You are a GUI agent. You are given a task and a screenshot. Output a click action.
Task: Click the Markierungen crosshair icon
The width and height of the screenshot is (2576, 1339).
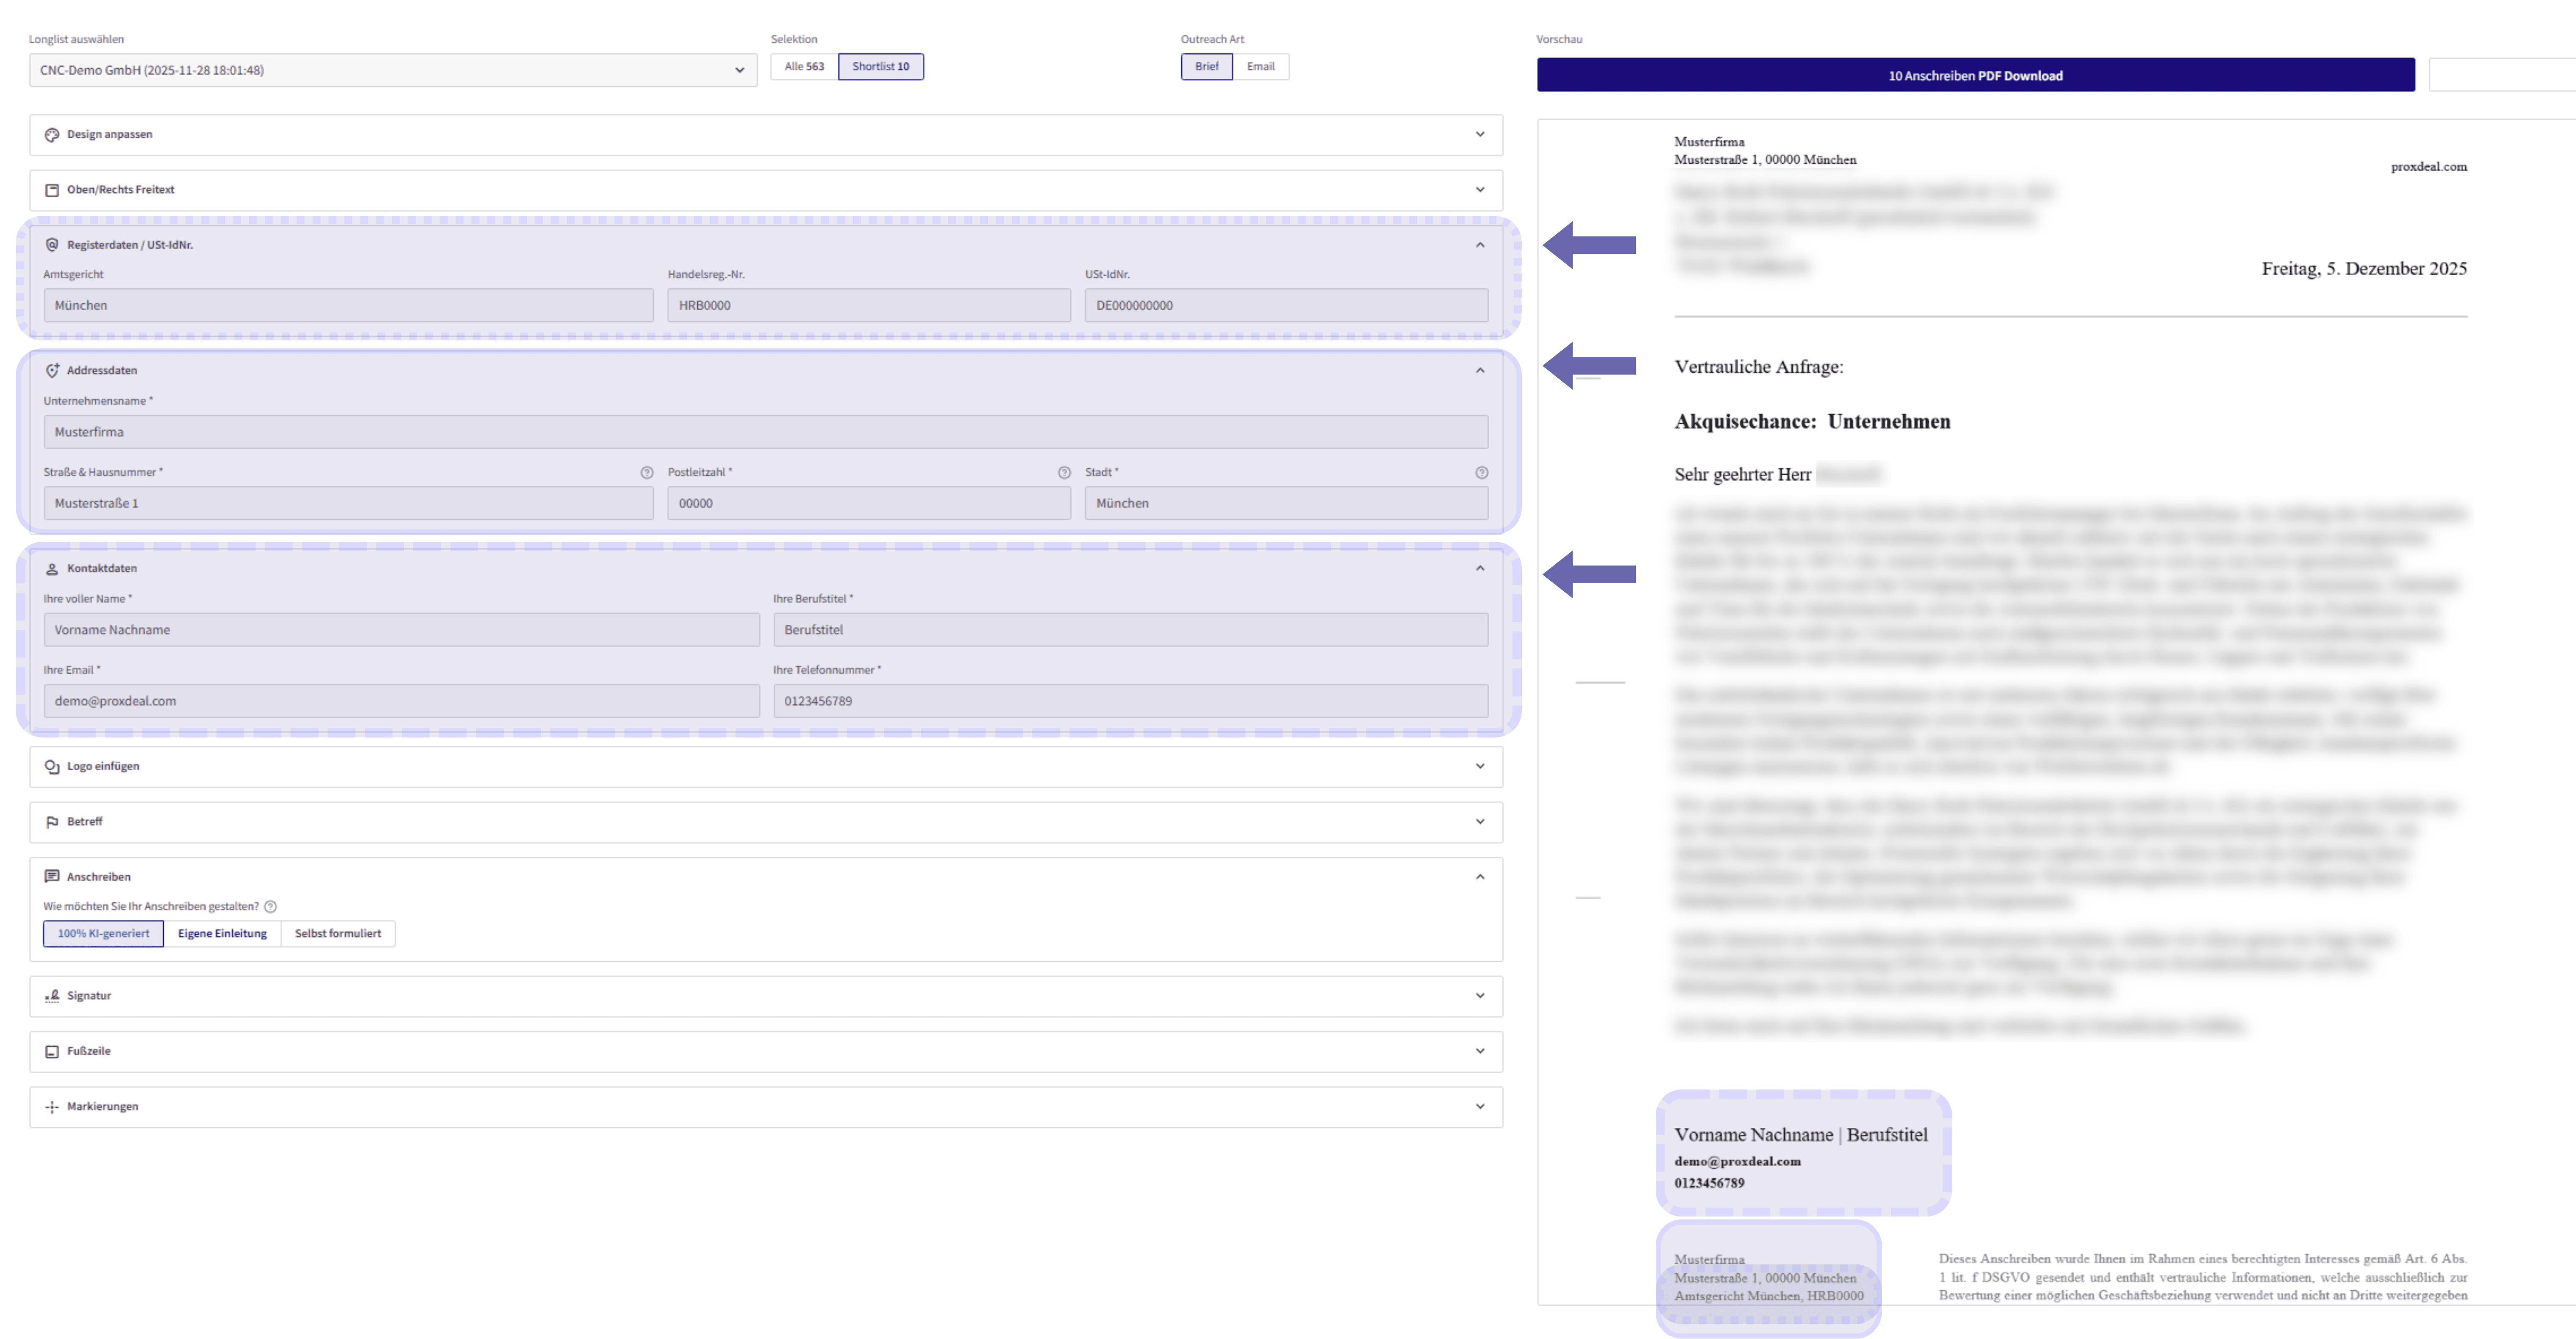pos(52,1107)
